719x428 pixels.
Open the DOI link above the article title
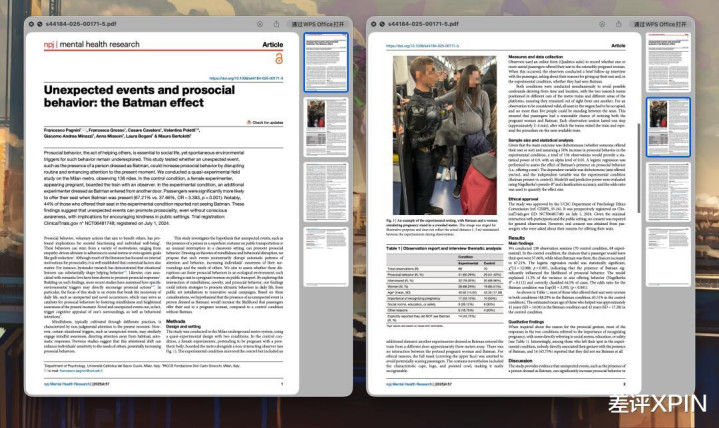click(246, 77)
